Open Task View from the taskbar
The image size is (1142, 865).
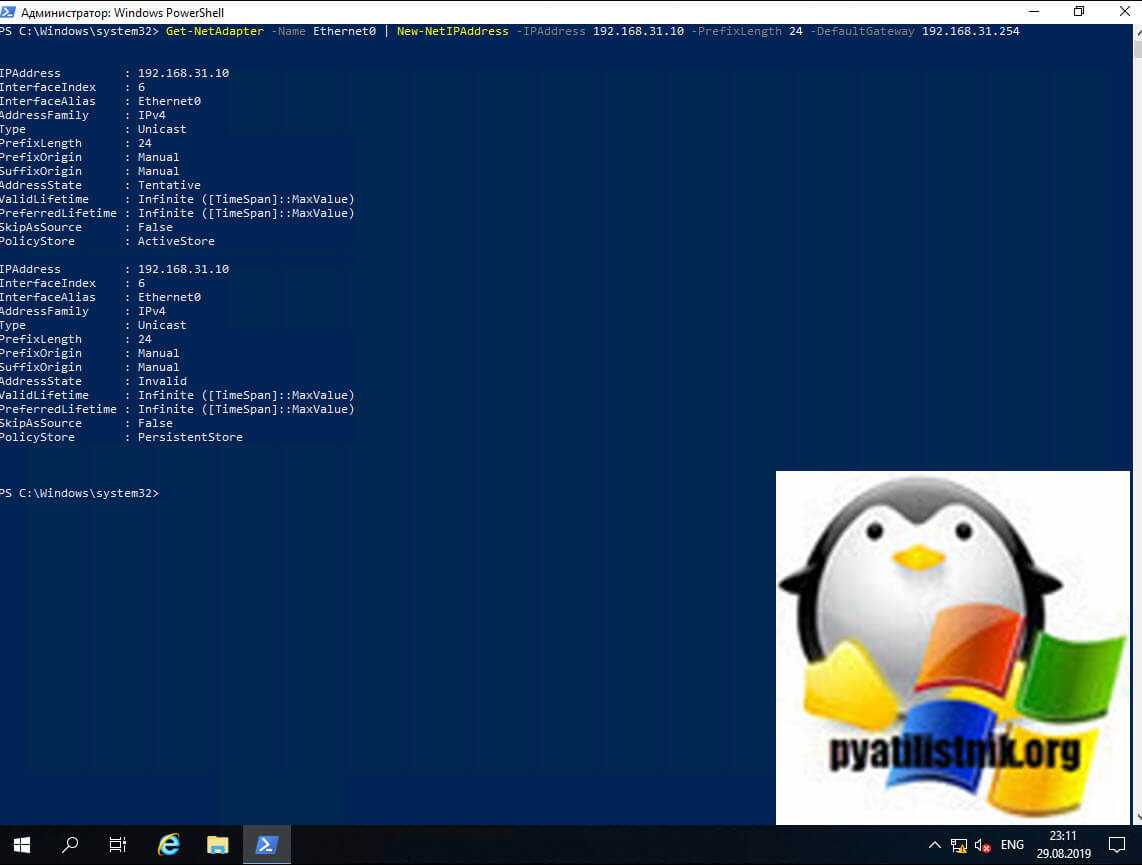pyautogui.click(x=118, y=845)
